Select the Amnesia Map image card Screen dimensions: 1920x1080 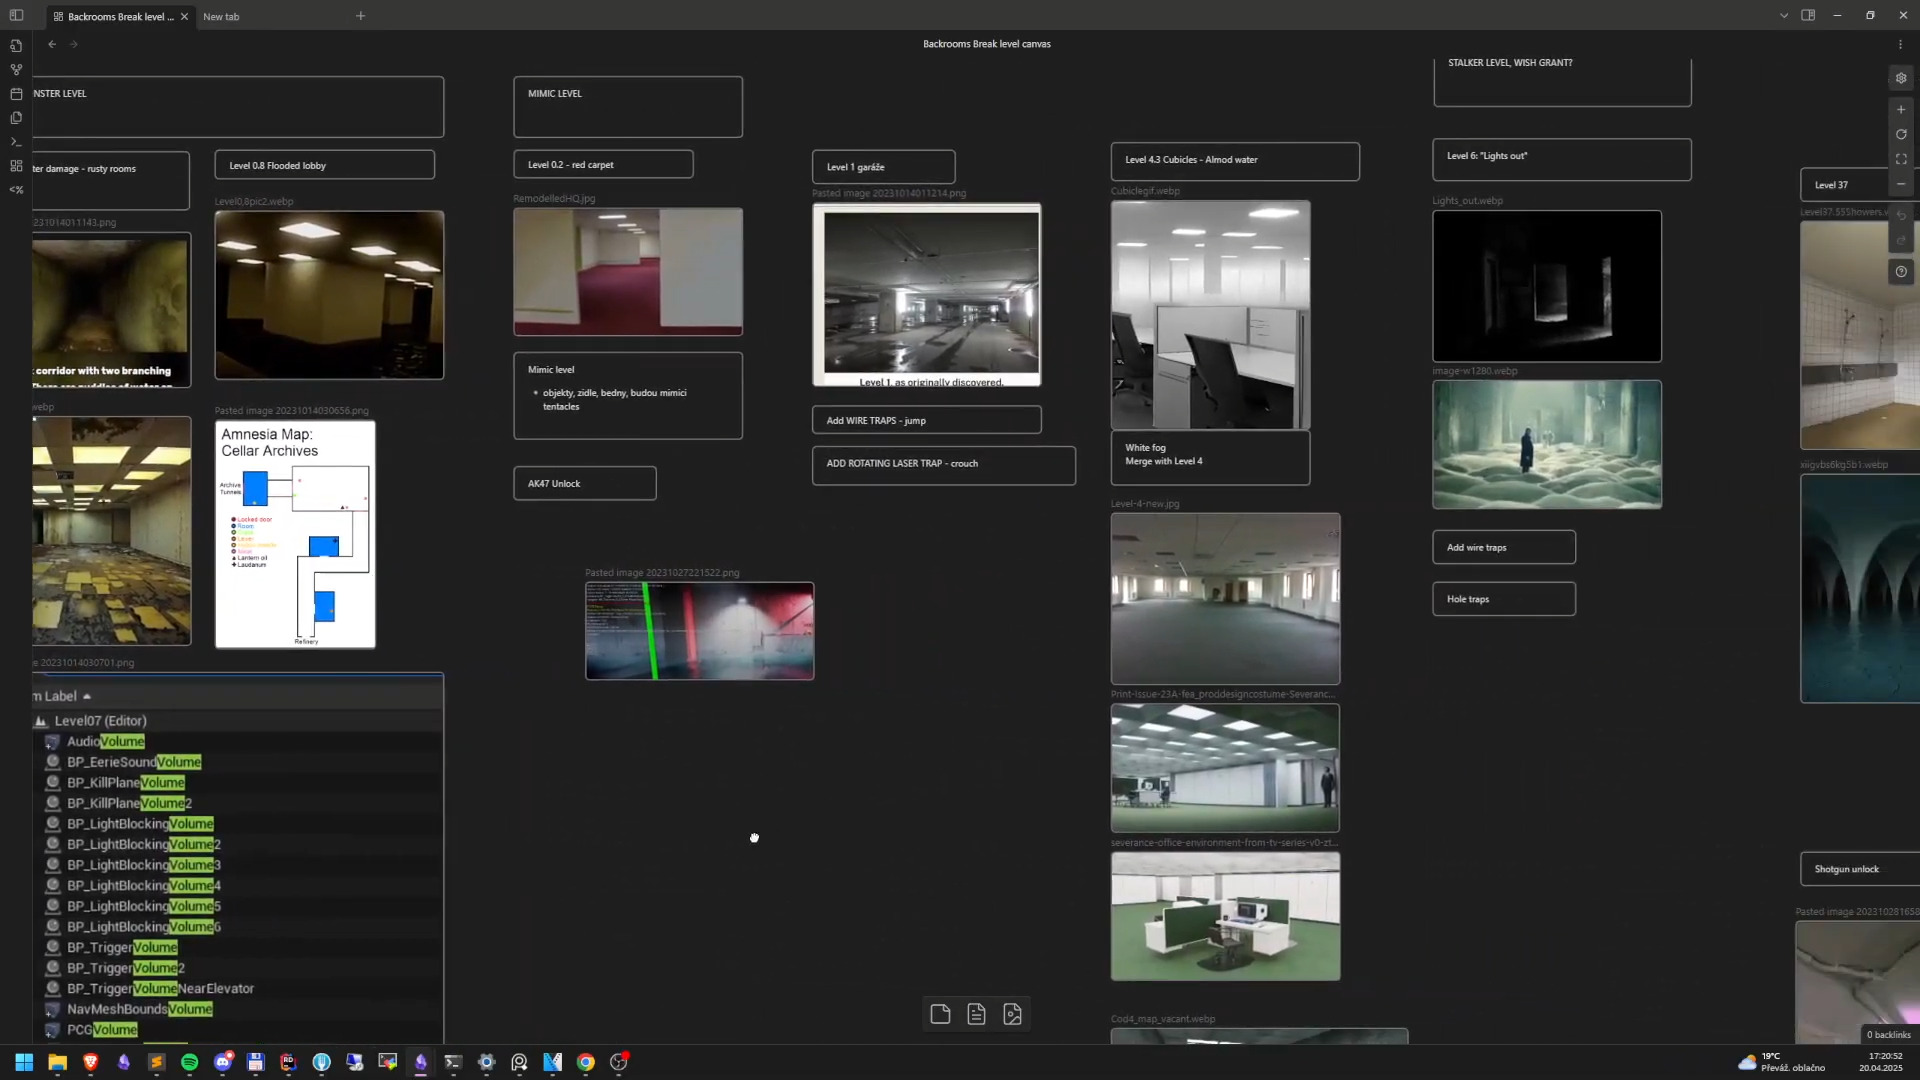[295, 534]
